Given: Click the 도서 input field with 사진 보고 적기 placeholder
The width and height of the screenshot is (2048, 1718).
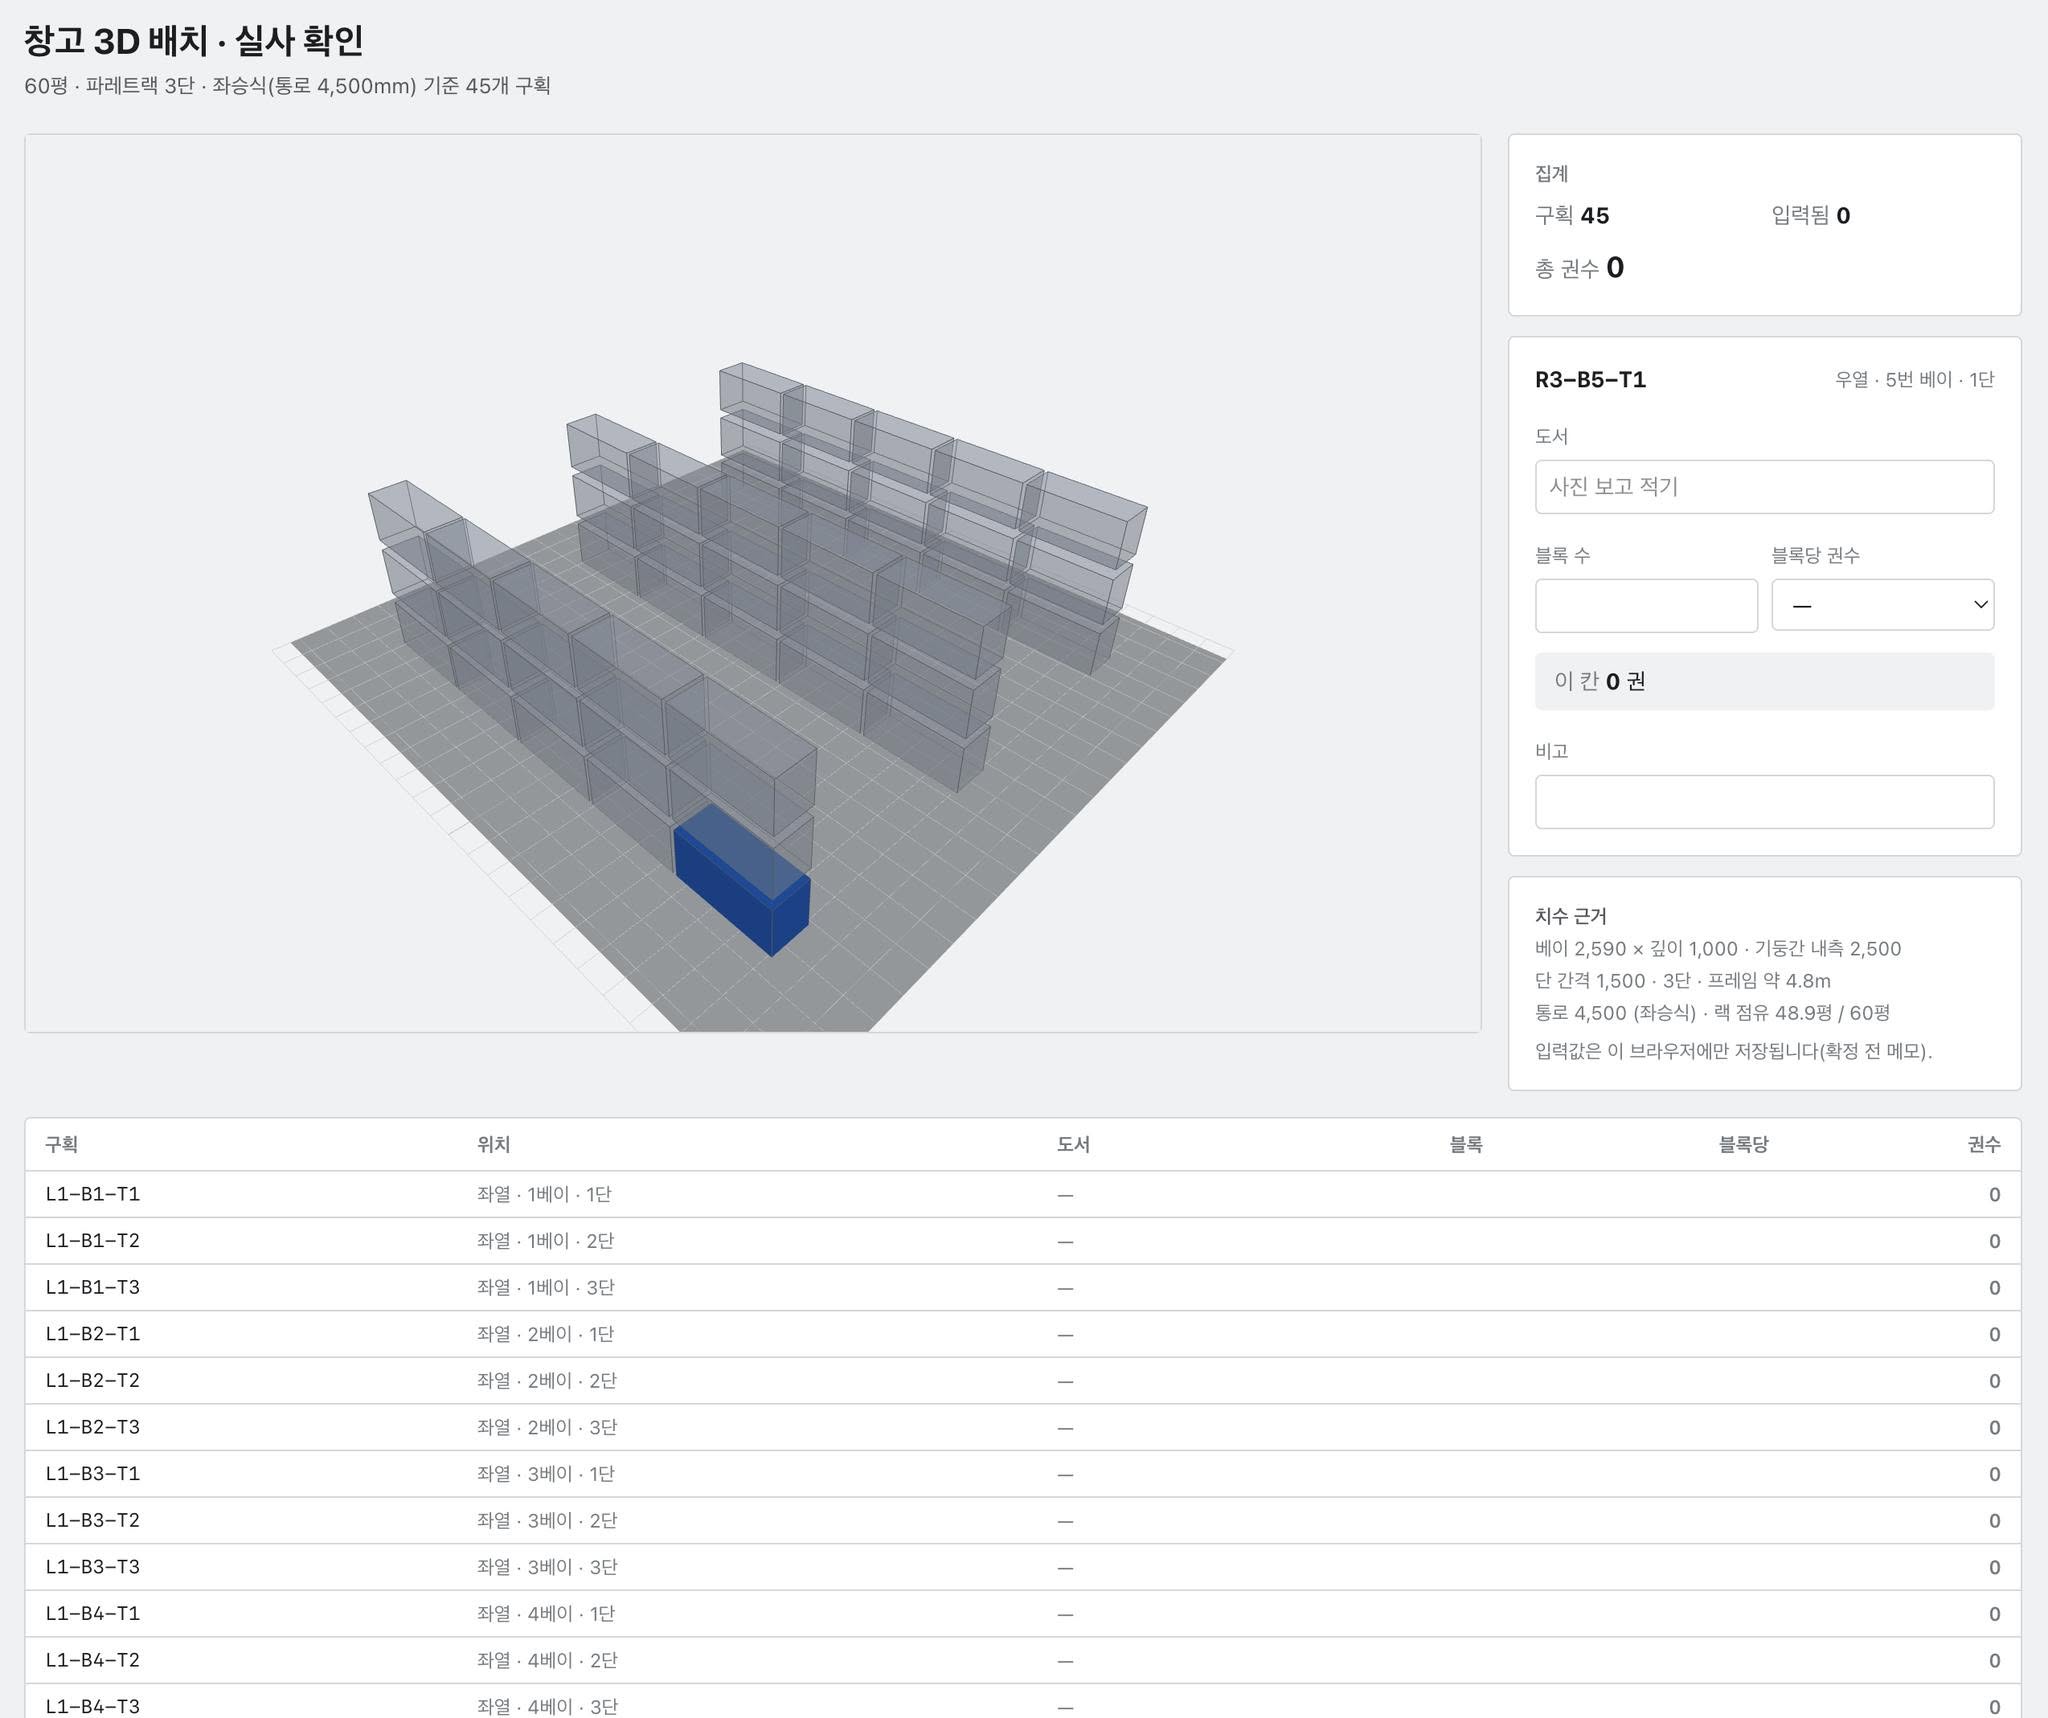Looking at the screenshot, I should tap(1764, 487).
